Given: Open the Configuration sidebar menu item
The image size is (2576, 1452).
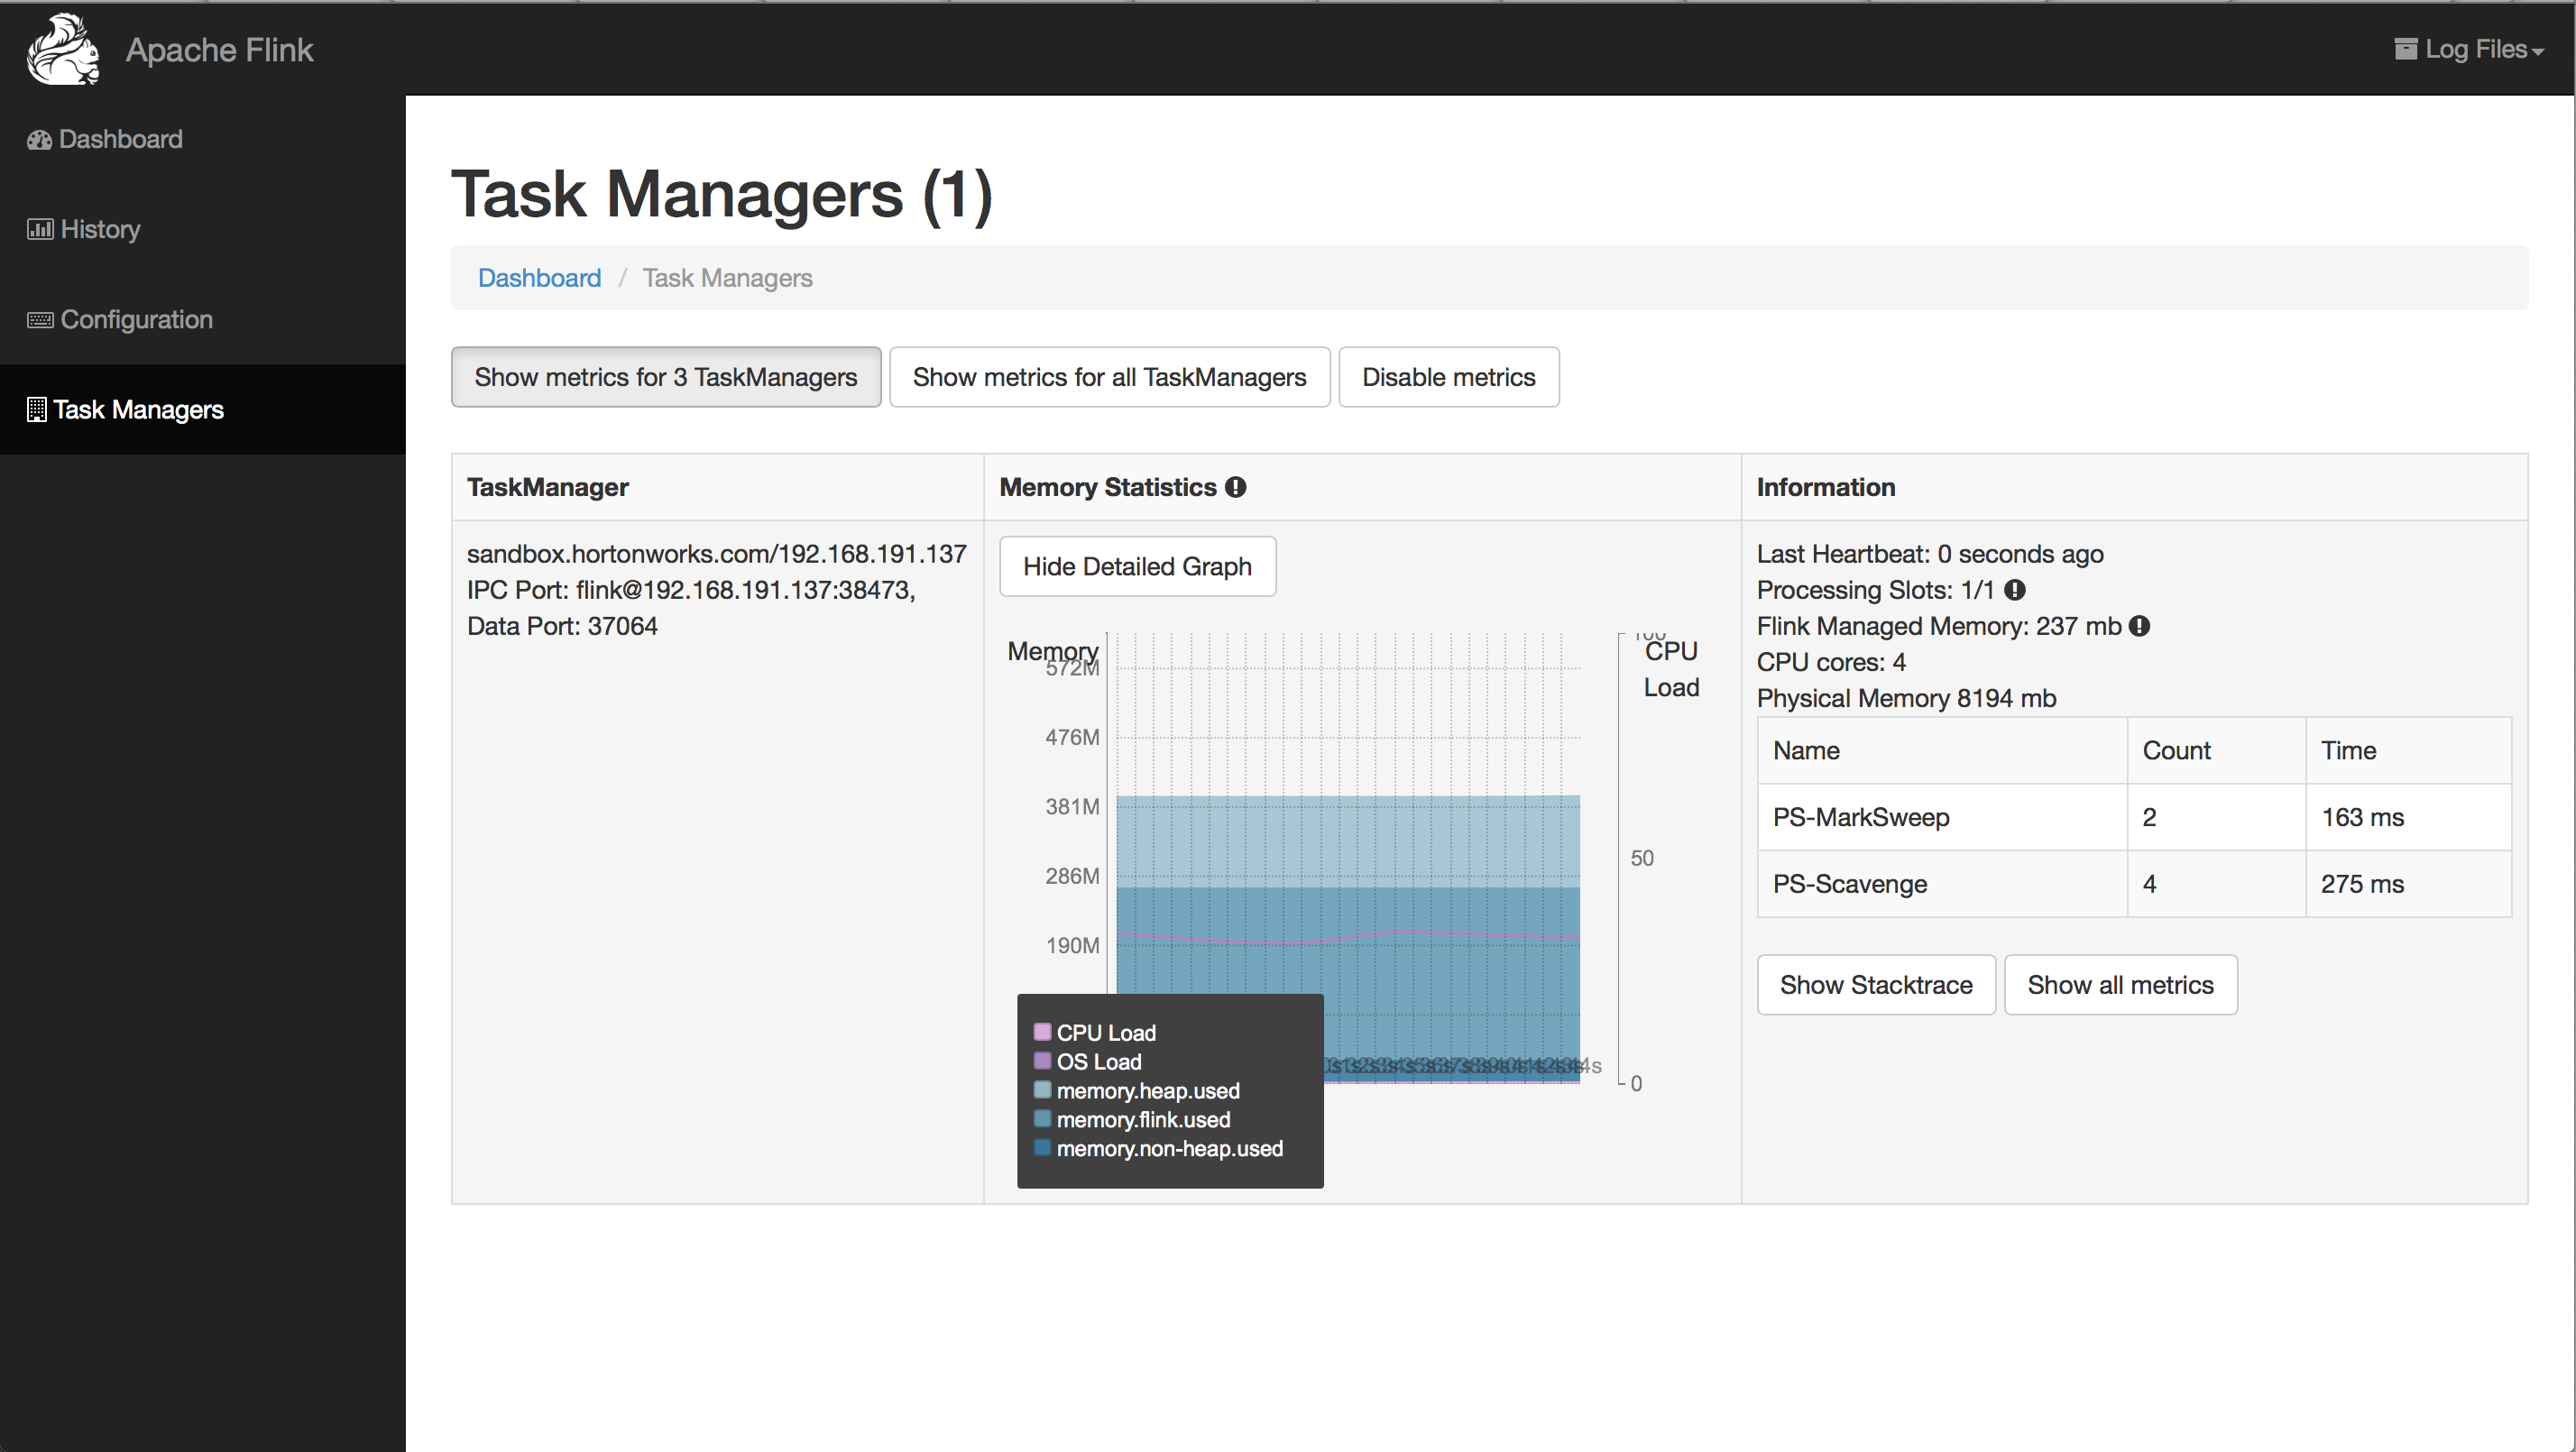Looking at the screenshot, I should [136, 319].
